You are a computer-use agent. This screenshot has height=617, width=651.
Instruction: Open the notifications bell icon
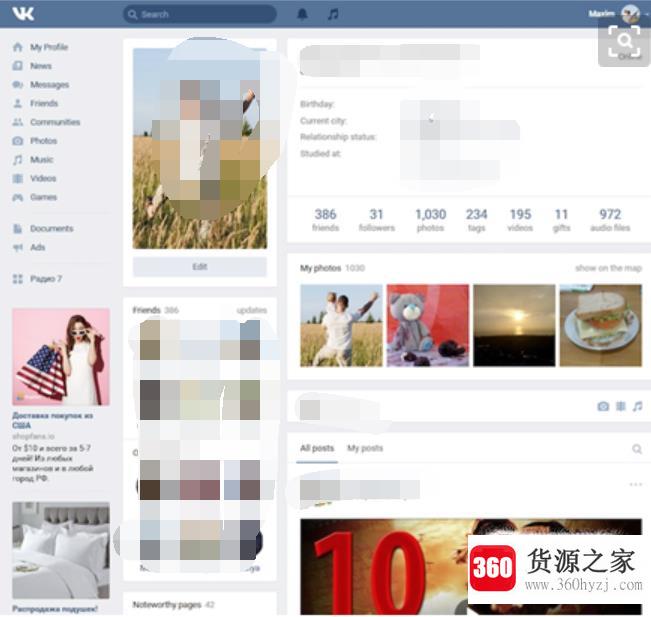(x=302, y=14)
